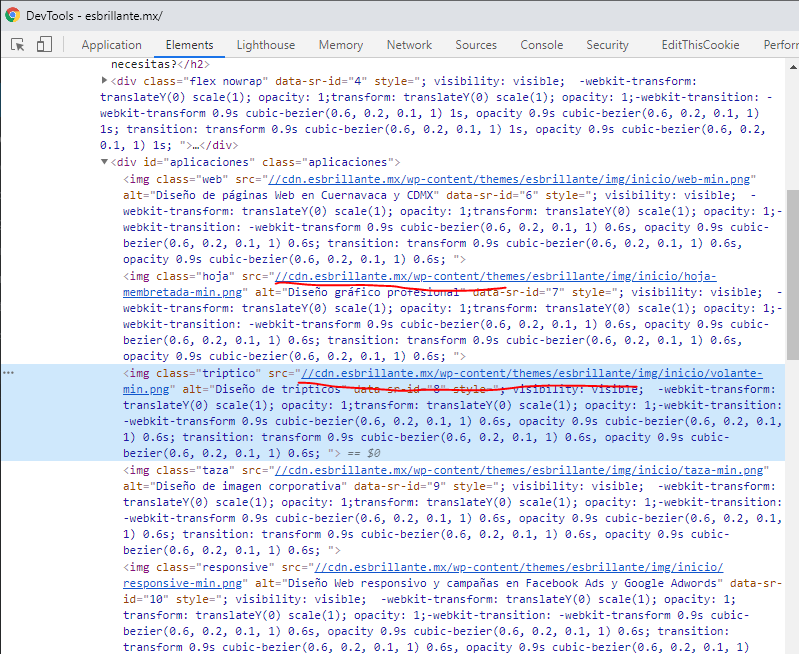The width and height of the screenshot is (799, 654).
Task: Click the alt text "Diseño de imagen corporativa"
Action: click(x=248, y=486)
